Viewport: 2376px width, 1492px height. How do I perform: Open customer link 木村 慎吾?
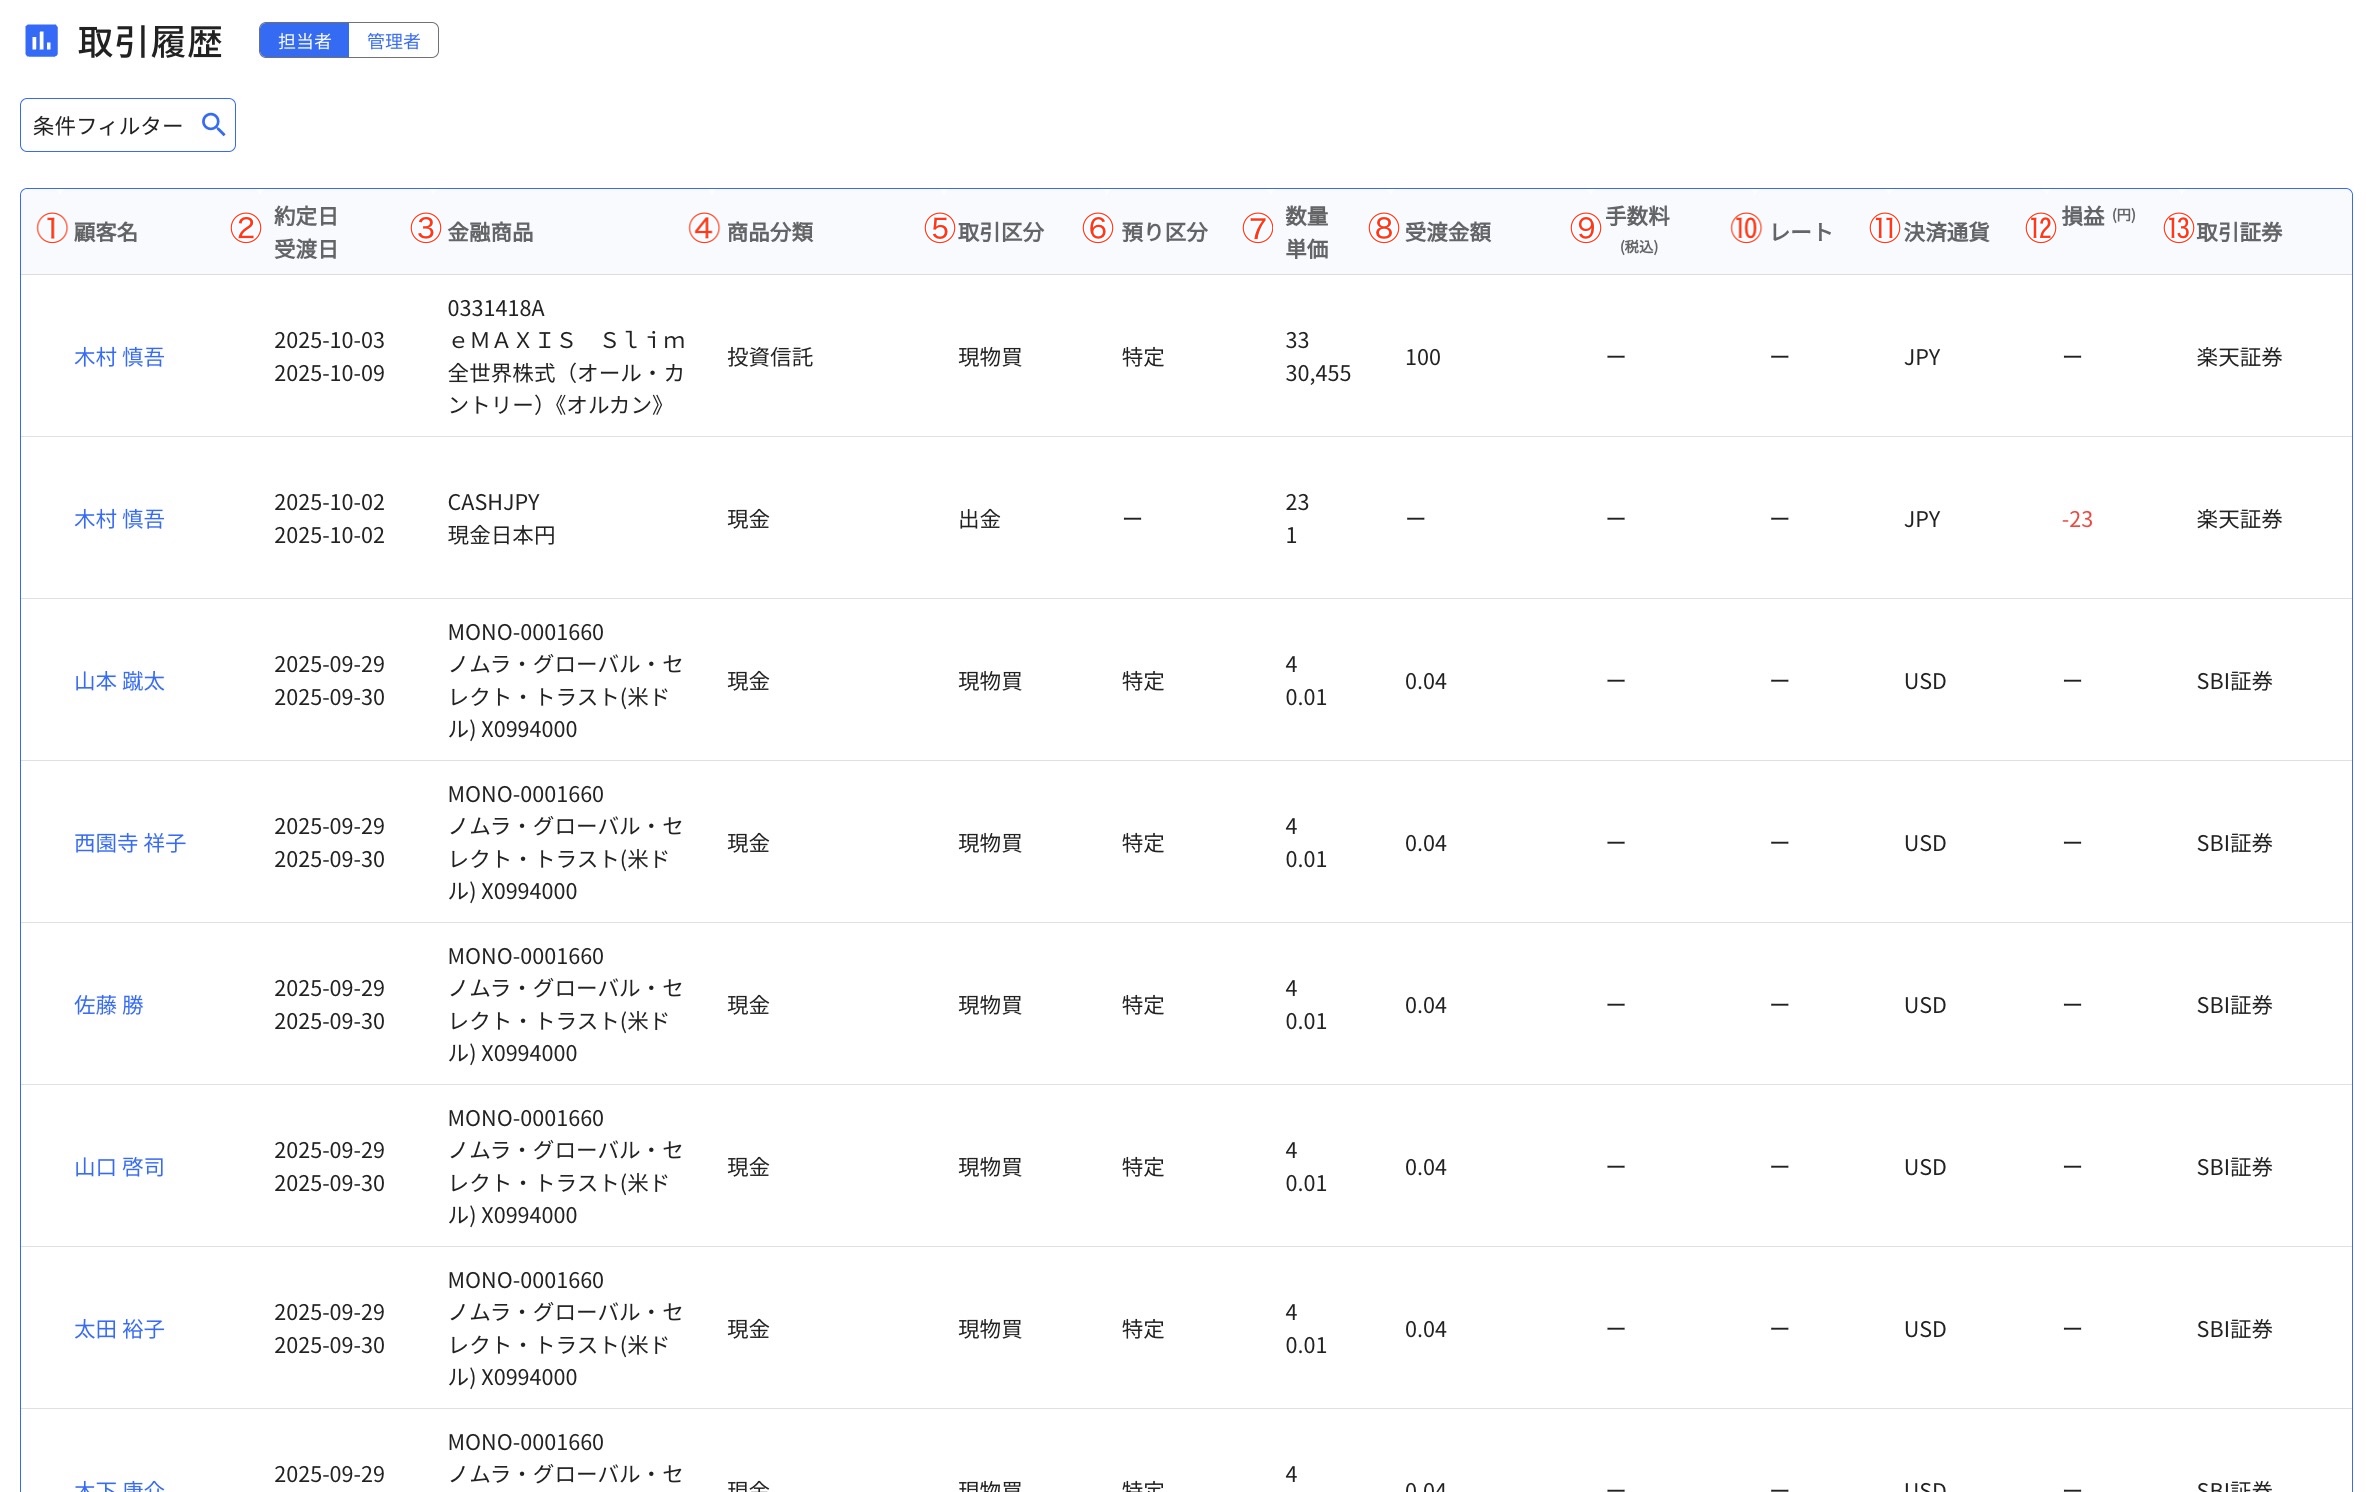tap(120, 356)
